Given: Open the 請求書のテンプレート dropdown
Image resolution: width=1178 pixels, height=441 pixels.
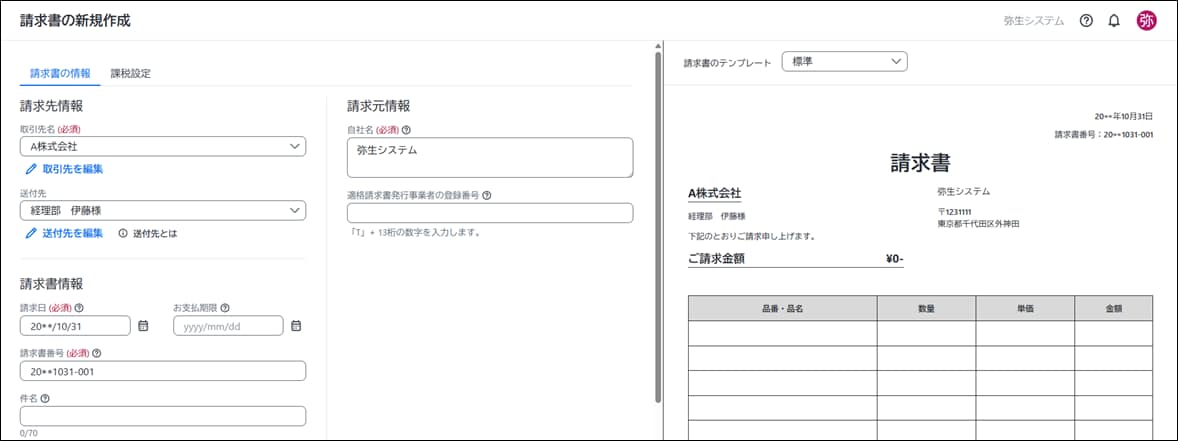Looking at the screenshot, I should pos(895,62).
